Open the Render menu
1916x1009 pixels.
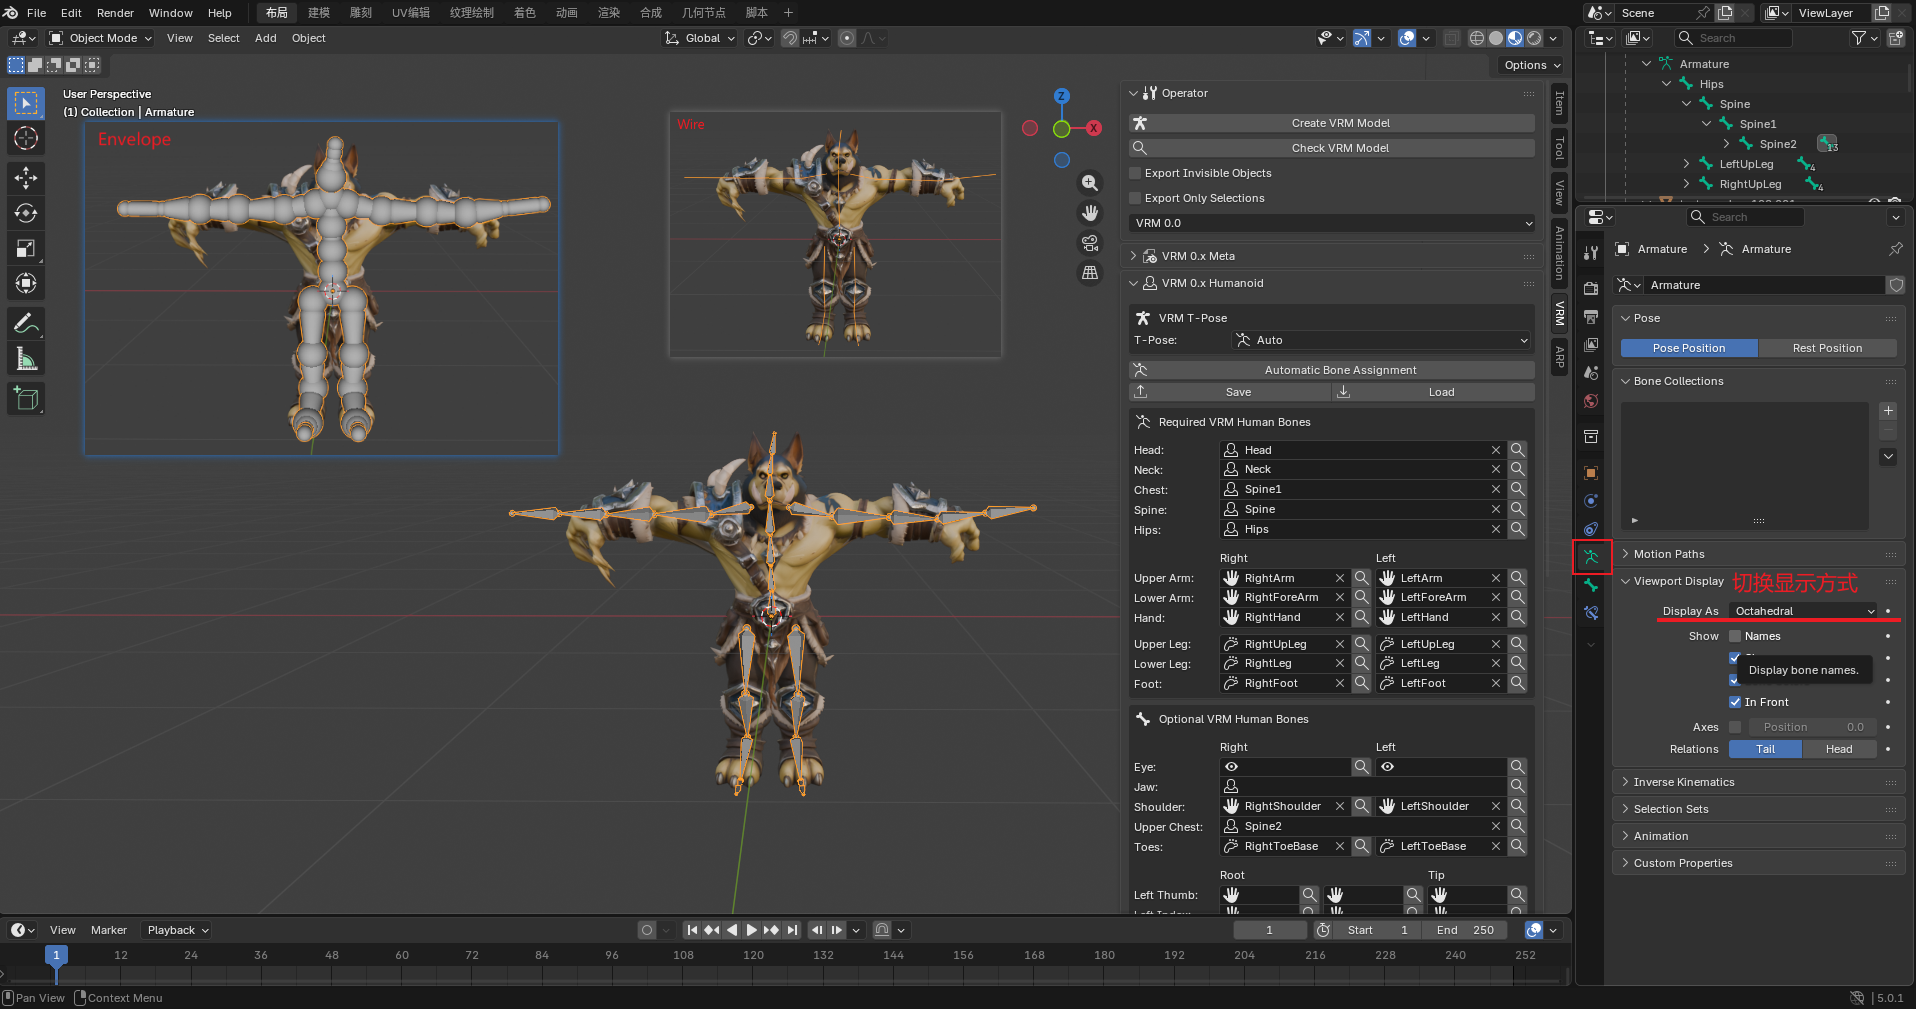(x=115, y=13)
